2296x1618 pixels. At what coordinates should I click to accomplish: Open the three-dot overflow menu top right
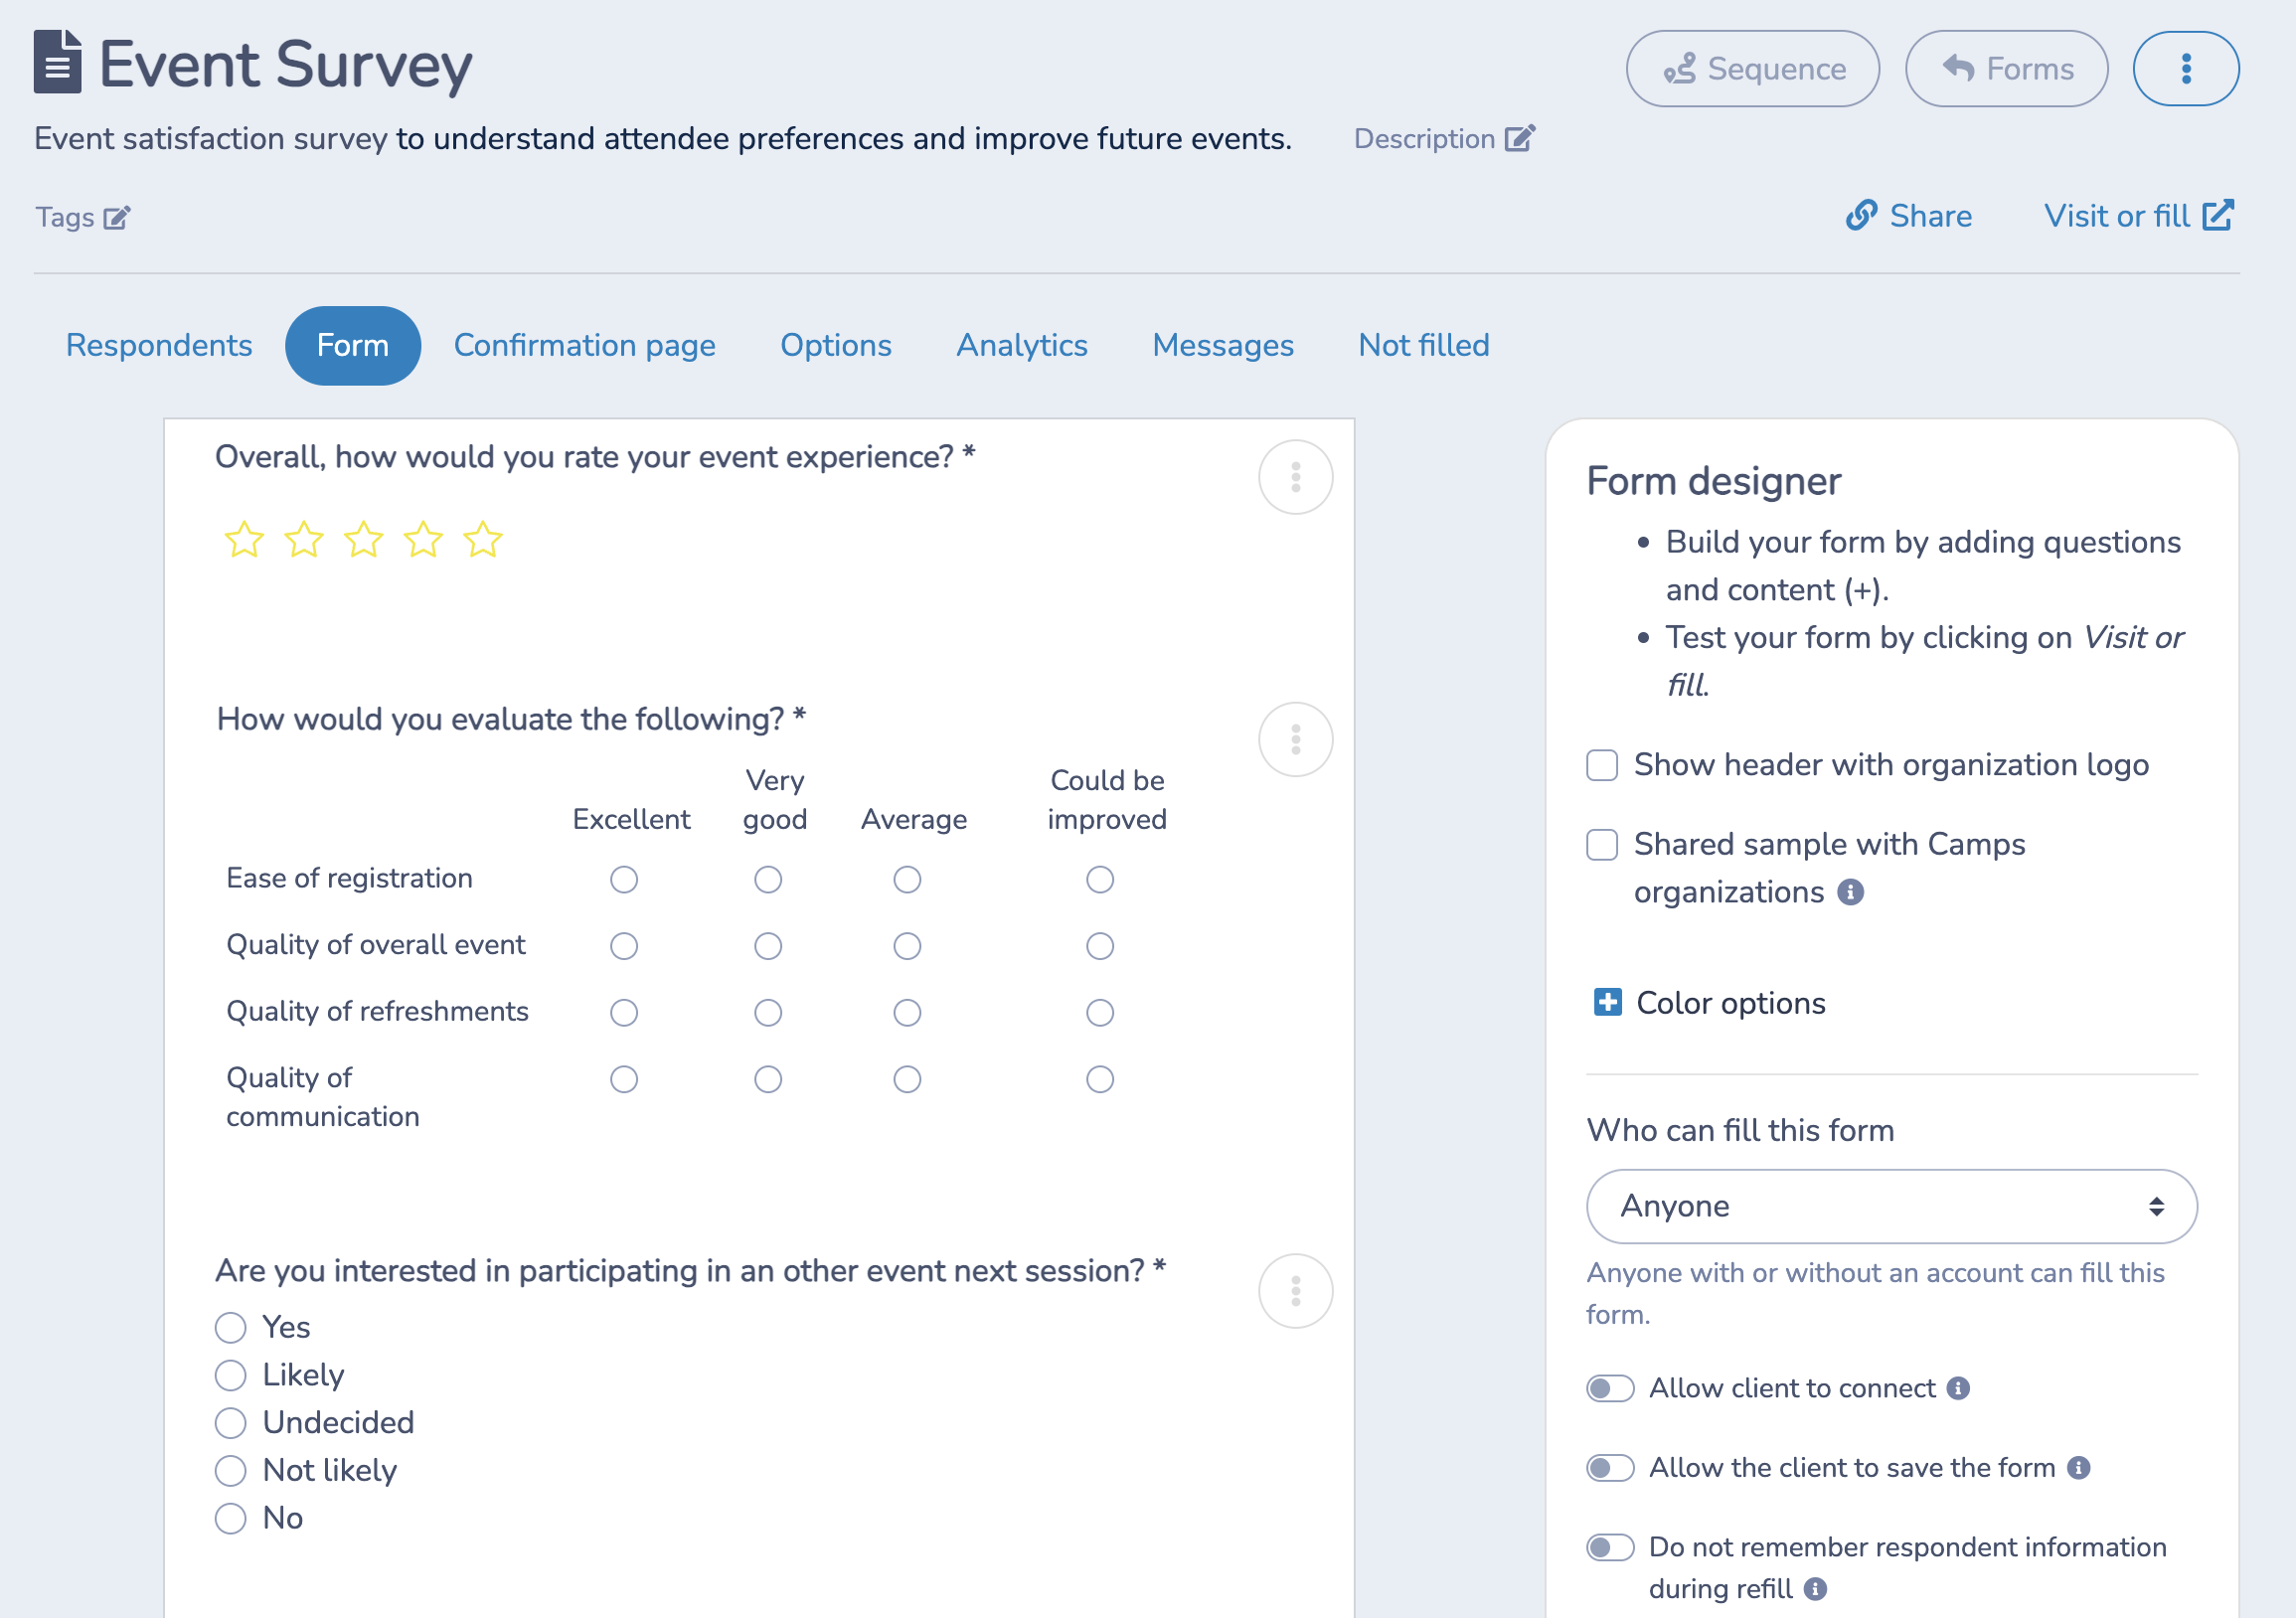[2186, 68]
